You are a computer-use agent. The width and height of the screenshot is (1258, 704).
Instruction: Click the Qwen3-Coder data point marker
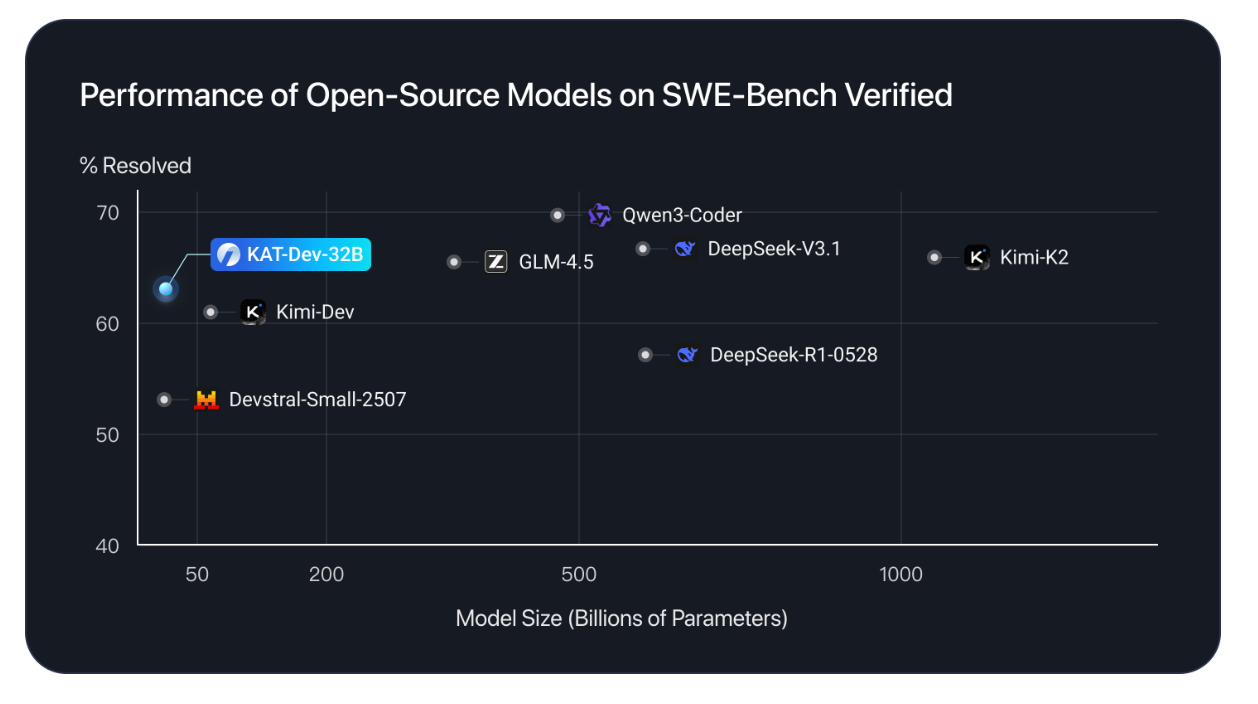(x=558, y=215)
